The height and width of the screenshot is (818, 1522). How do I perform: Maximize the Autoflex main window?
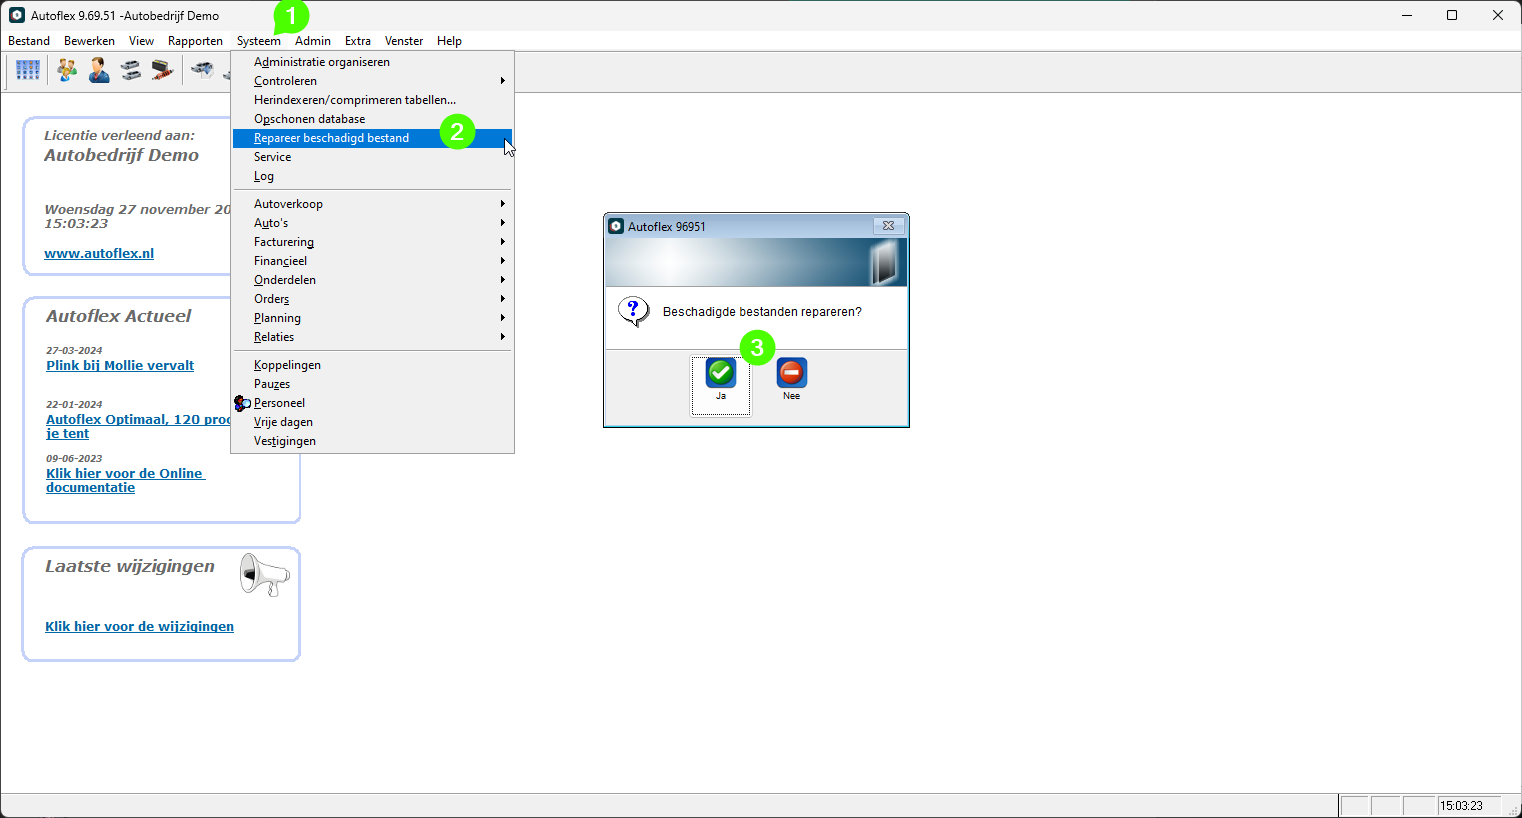(x=1452, y=15)
